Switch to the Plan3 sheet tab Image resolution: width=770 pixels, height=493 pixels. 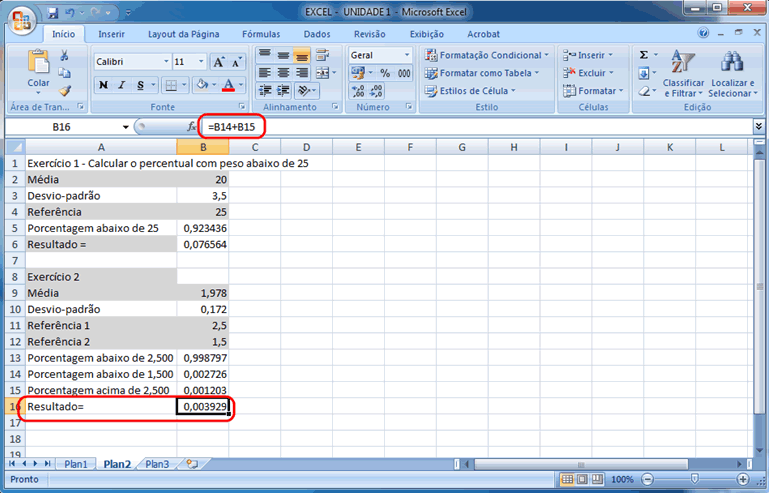(x=157, y=464)
